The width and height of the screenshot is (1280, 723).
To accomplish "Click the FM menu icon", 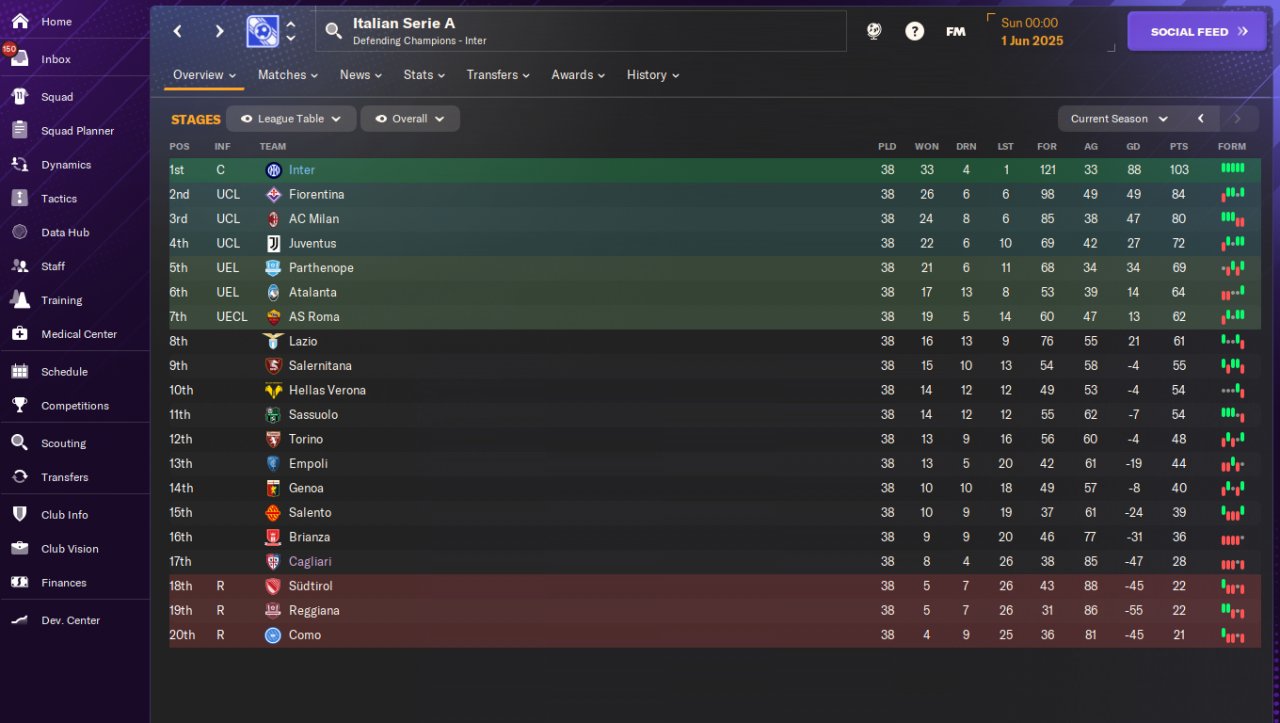I will [x=955, y=31].
